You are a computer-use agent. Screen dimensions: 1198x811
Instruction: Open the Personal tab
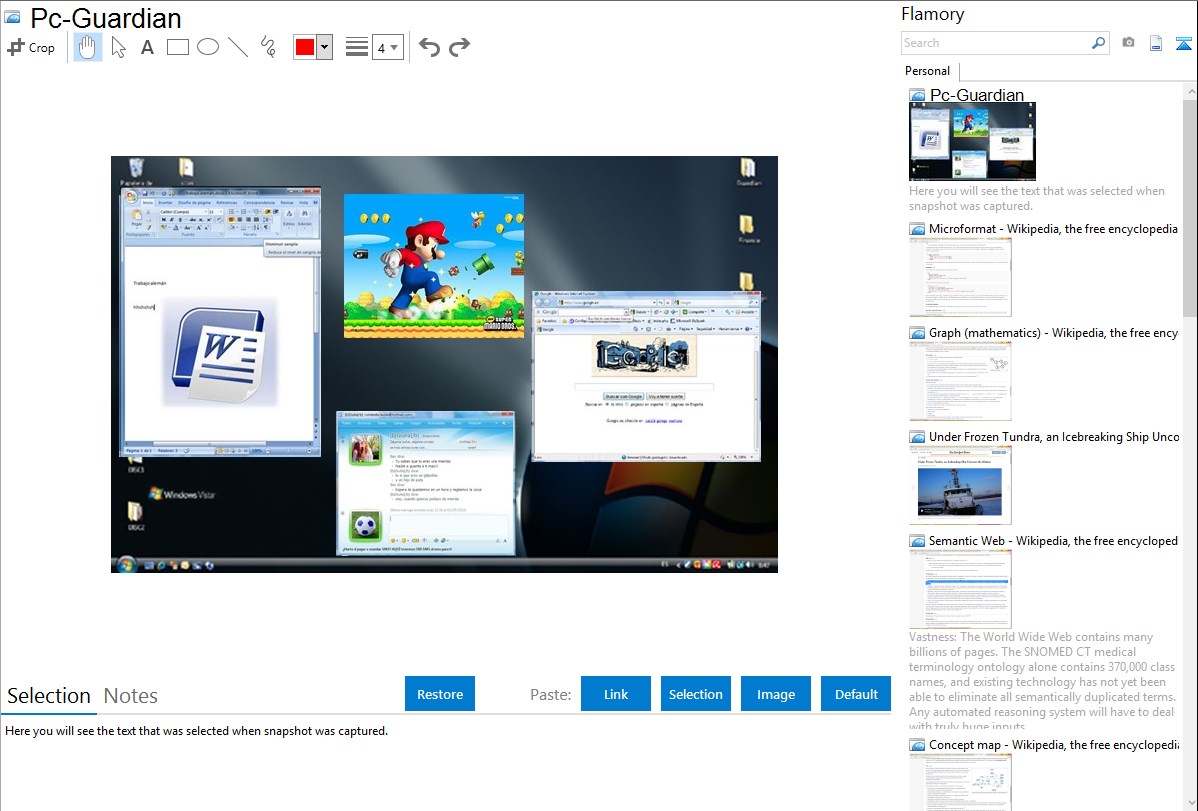927,71
